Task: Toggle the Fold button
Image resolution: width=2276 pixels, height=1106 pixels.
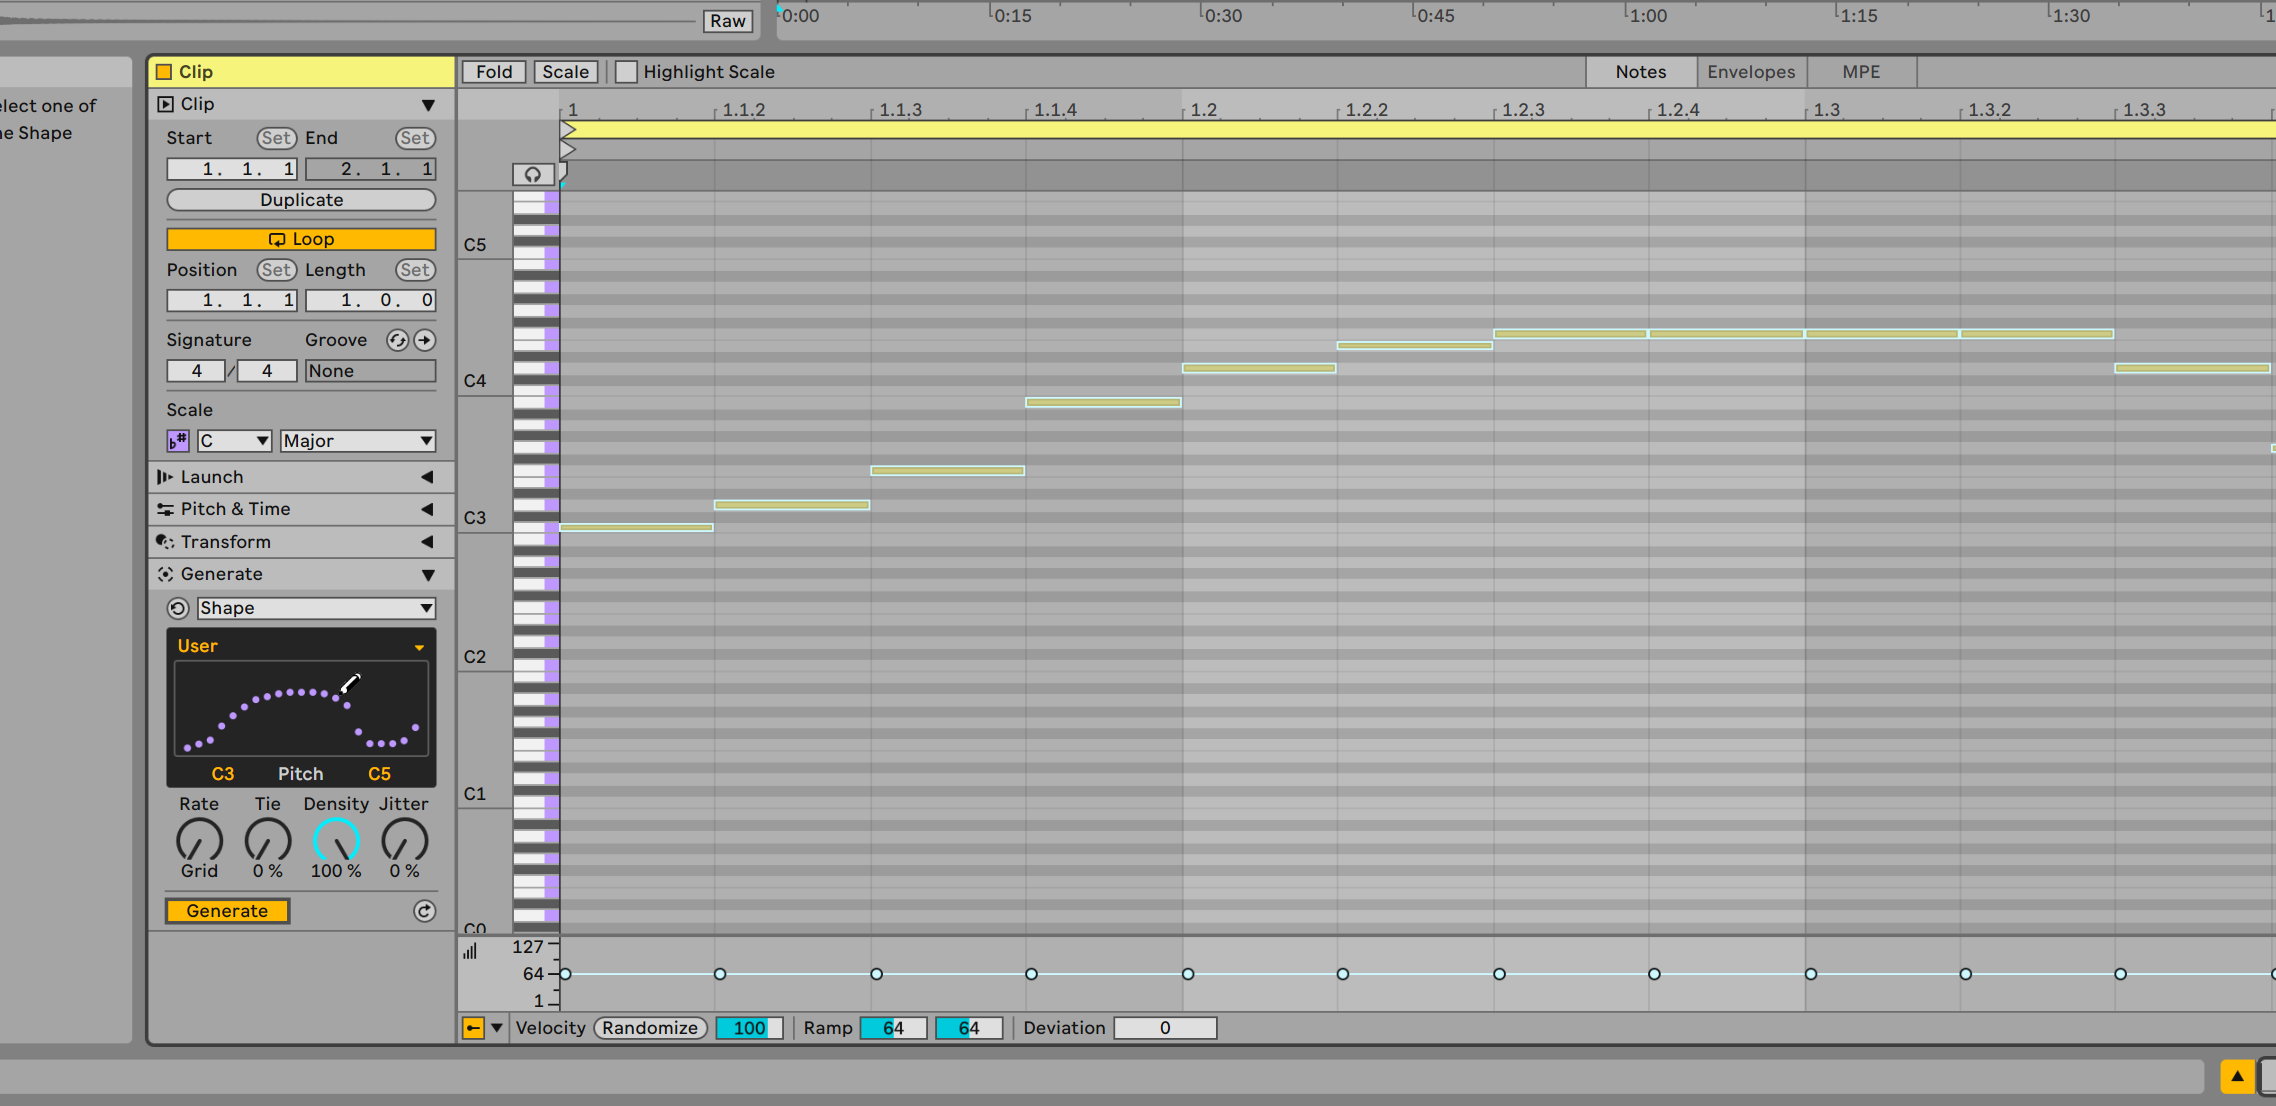Action: [x=494, y=72]
